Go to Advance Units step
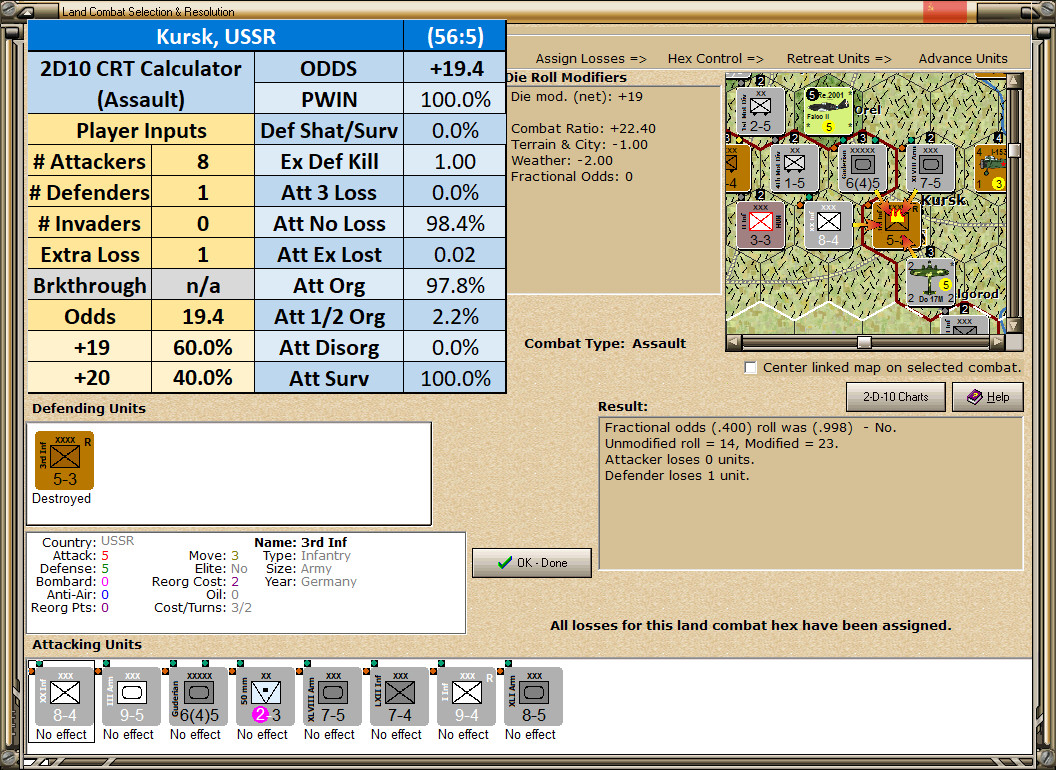The height and width of the screenshot is (770, 1056). [x=963, y=59]
